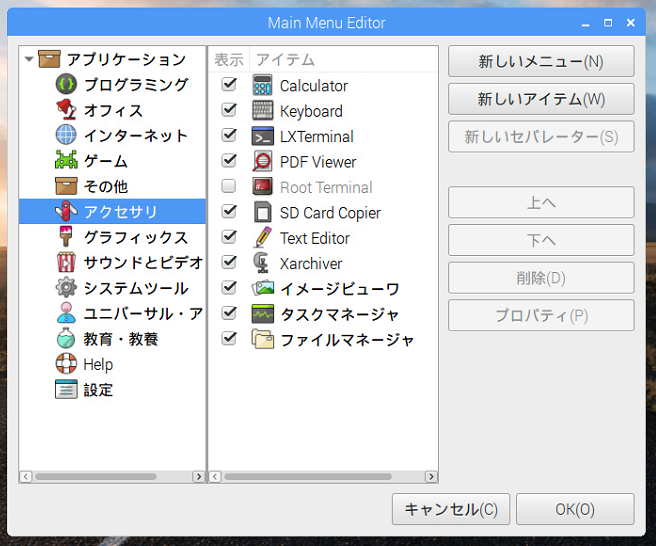This screenshot has height=546, width=656.
Task: Click the インターネット globe icon
Action: tap(66, 135)
